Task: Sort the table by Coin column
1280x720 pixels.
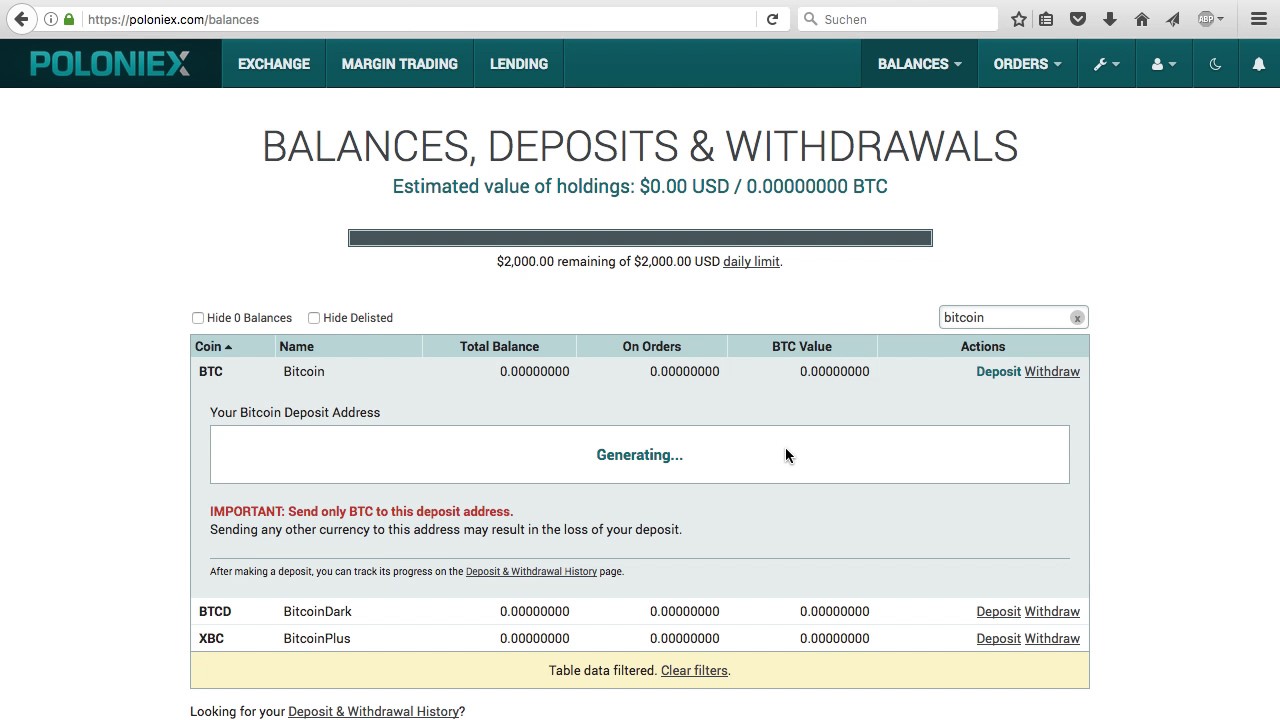Action: pyautogui.click(x=232, y=346)
